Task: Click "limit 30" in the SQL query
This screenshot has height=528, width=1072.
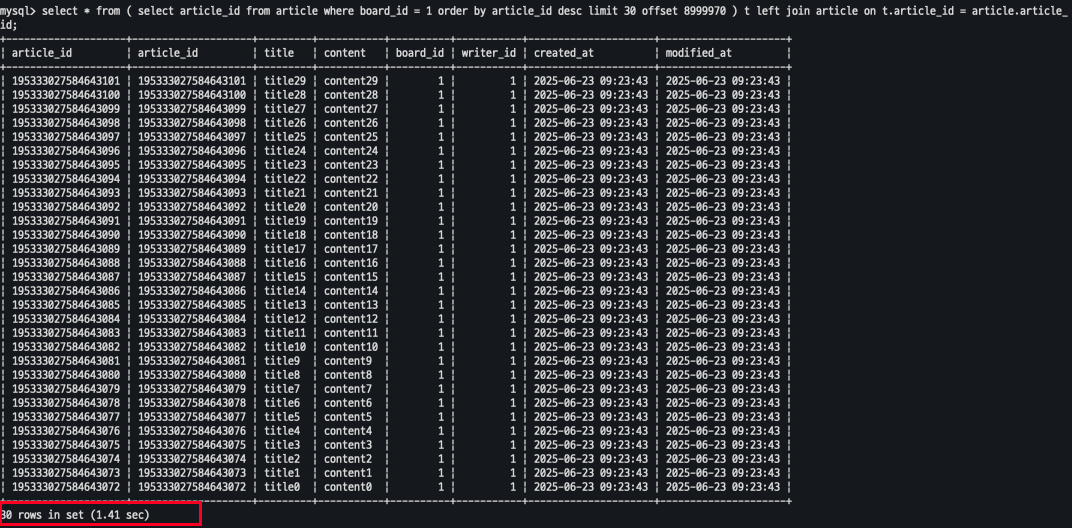Action: click(x=606, y=12)
